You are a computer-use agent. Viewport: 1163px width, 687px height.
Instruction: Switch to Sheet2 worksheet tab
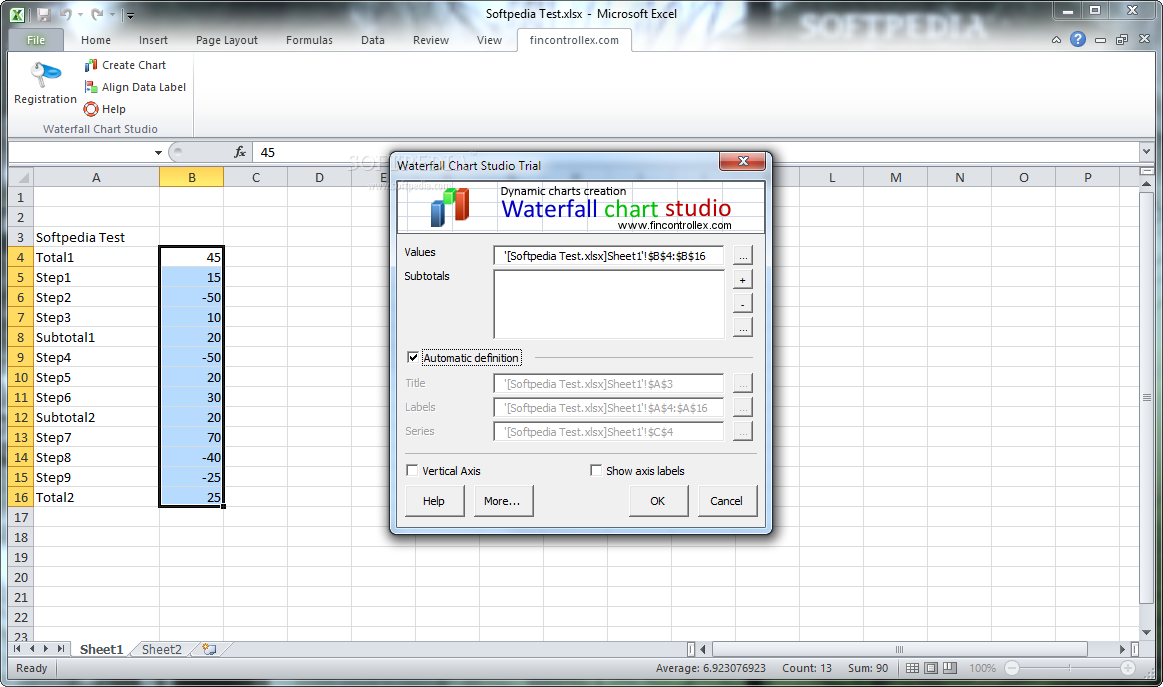[162, 649]
